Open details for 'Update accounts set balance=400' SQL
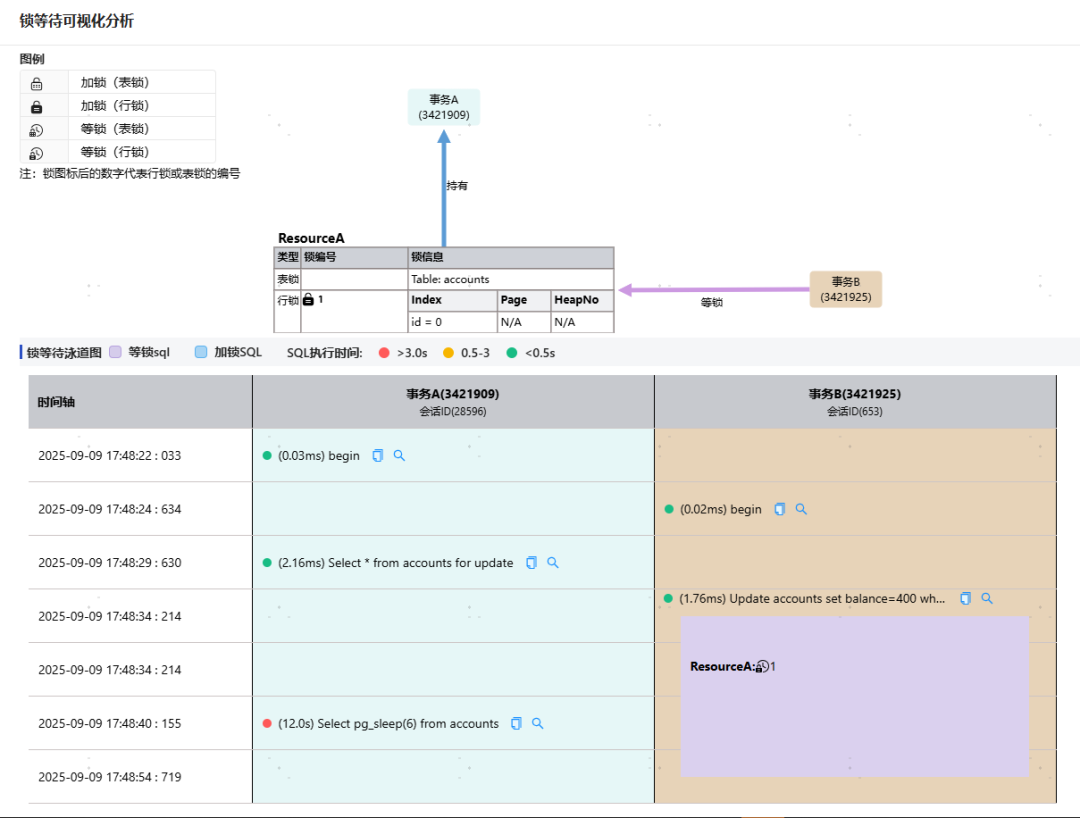Screen dimensions: 1080x818 click(987, 598)
